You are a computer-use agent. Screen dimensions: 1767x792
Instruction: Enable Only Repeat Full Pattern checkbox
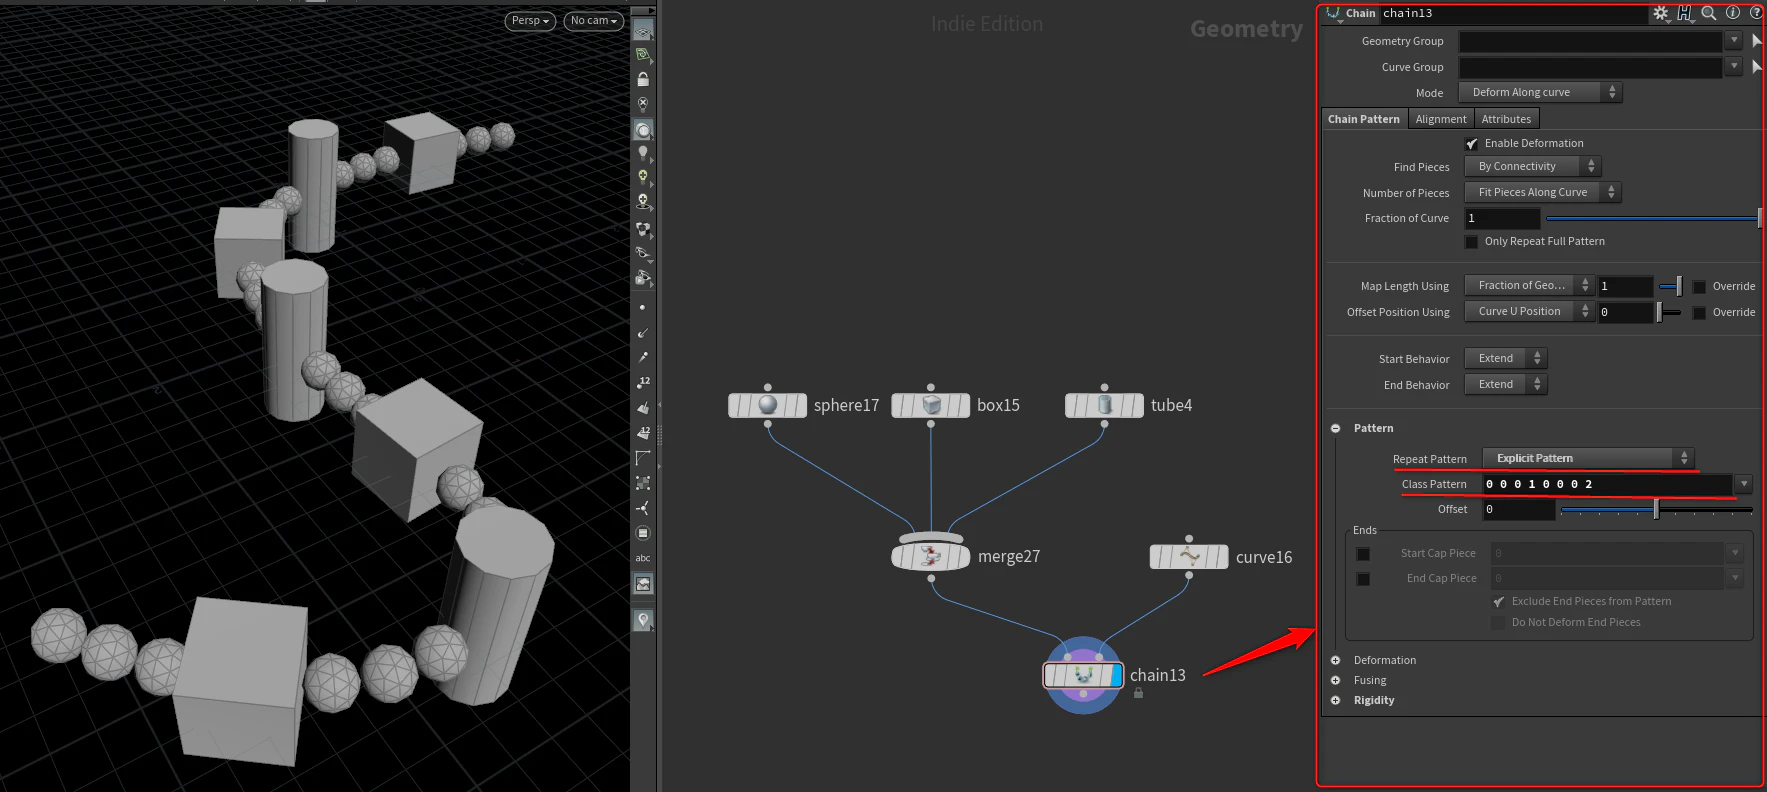1471,242
